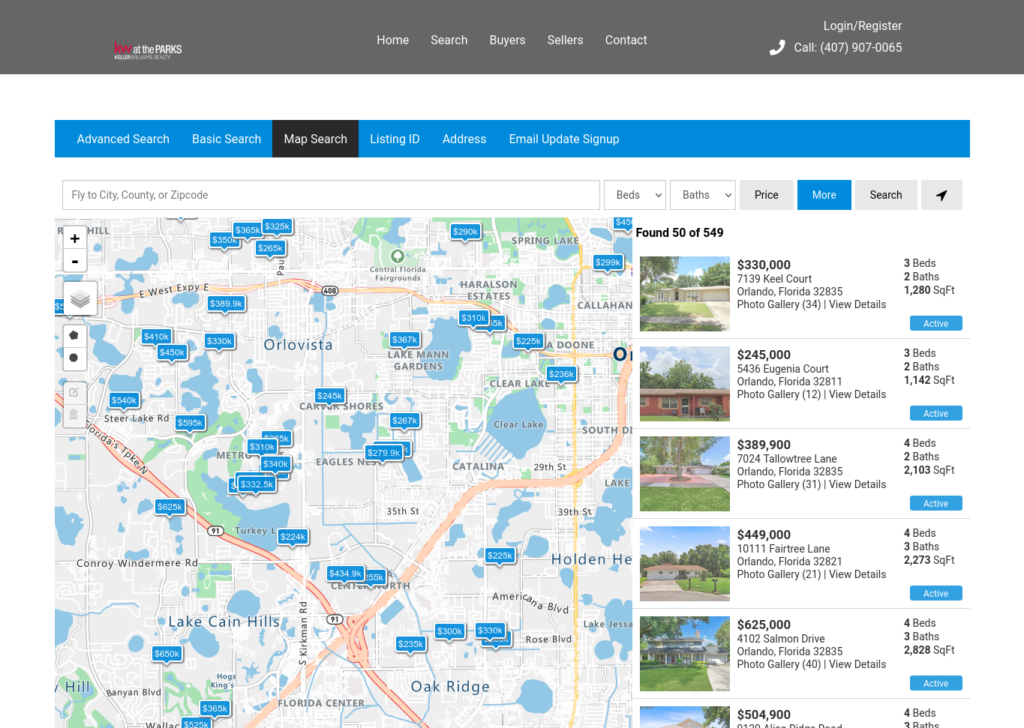
Task: Select the draw polygon tool
Action: coord(74,336)
